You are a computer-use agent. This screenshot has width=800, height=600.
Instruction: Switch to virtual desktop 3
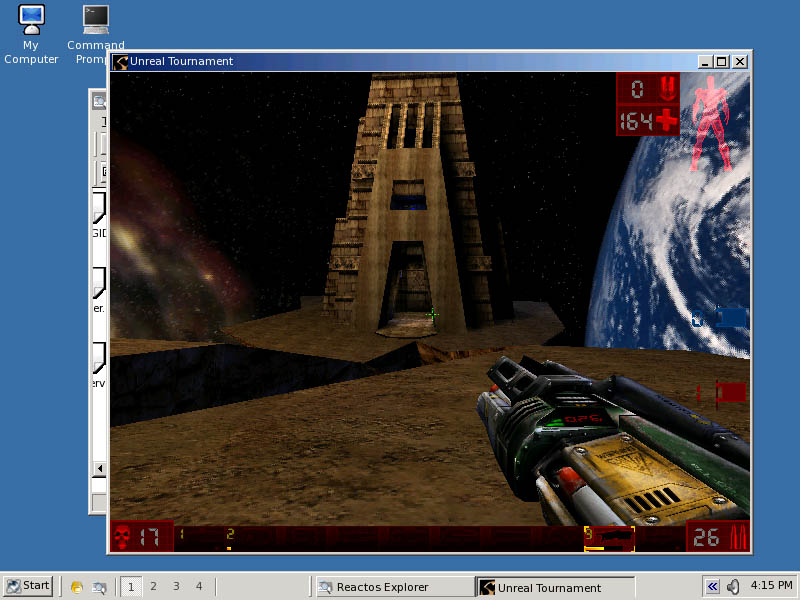tap(176, 587)
